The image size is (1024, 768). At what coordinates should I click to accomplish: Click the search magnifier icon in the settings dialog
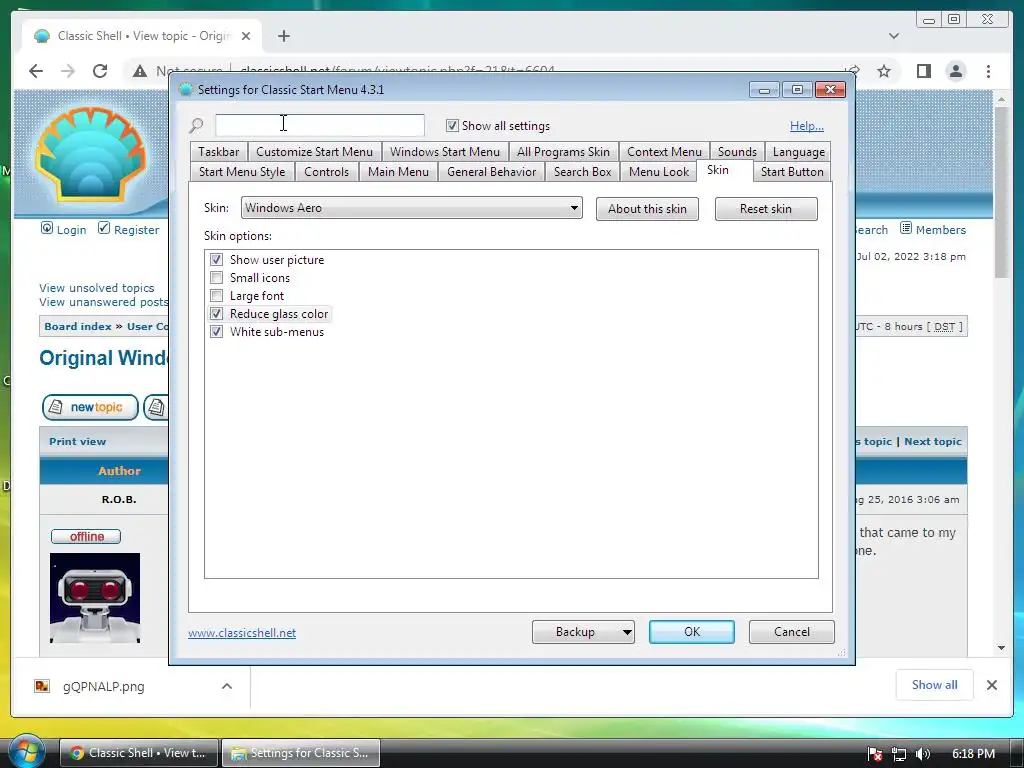pyautogui.click(x=196, y=125)
